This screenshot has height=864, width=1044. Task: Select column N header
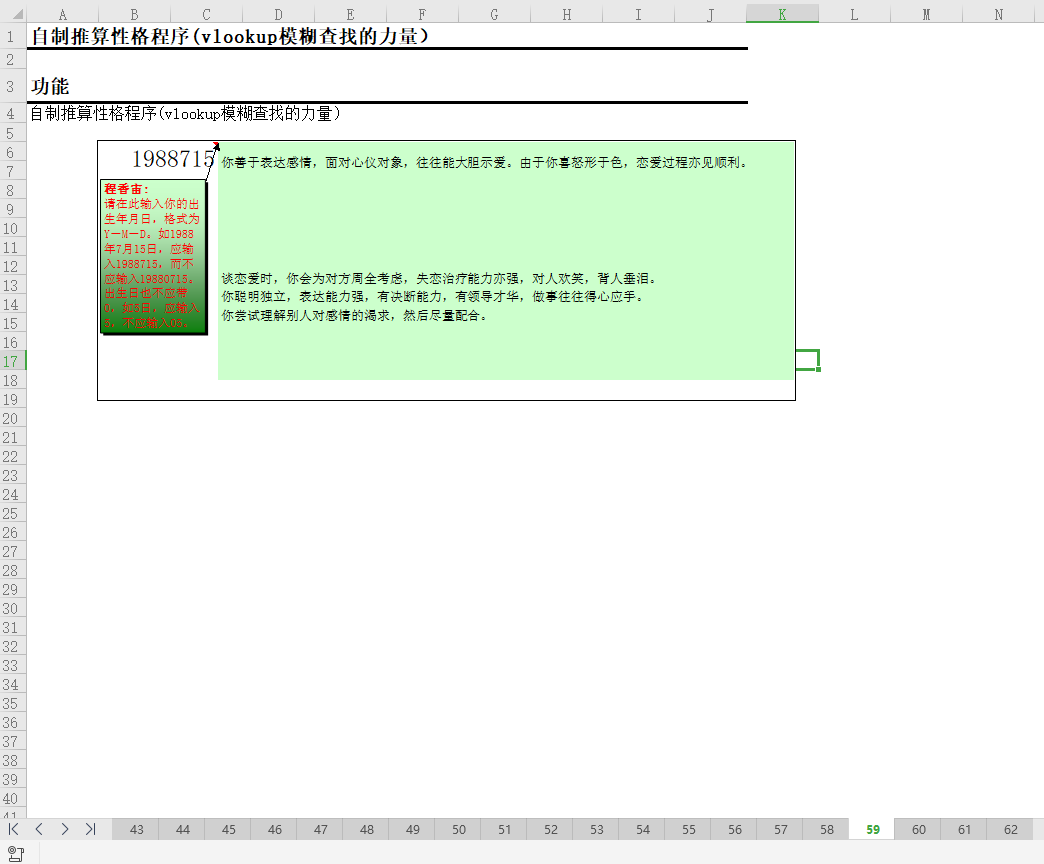pyautogui.click(x=998, y=14)
